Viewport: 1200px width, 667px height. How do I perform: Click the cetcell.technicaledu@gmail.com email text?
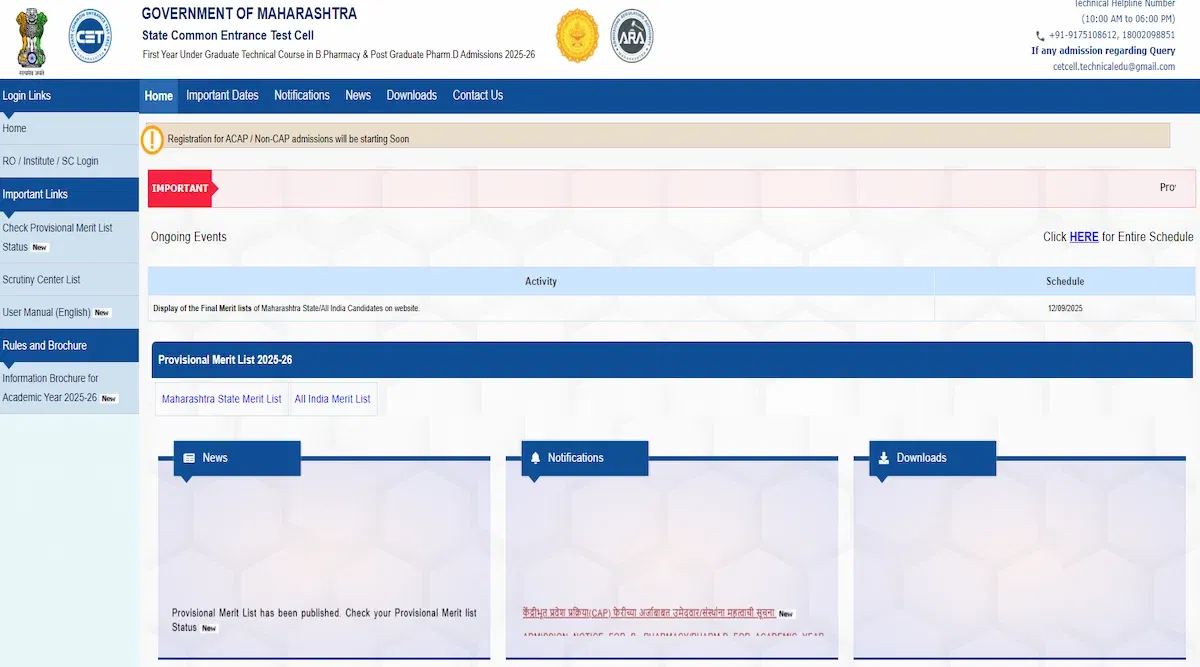[1114, 67]
